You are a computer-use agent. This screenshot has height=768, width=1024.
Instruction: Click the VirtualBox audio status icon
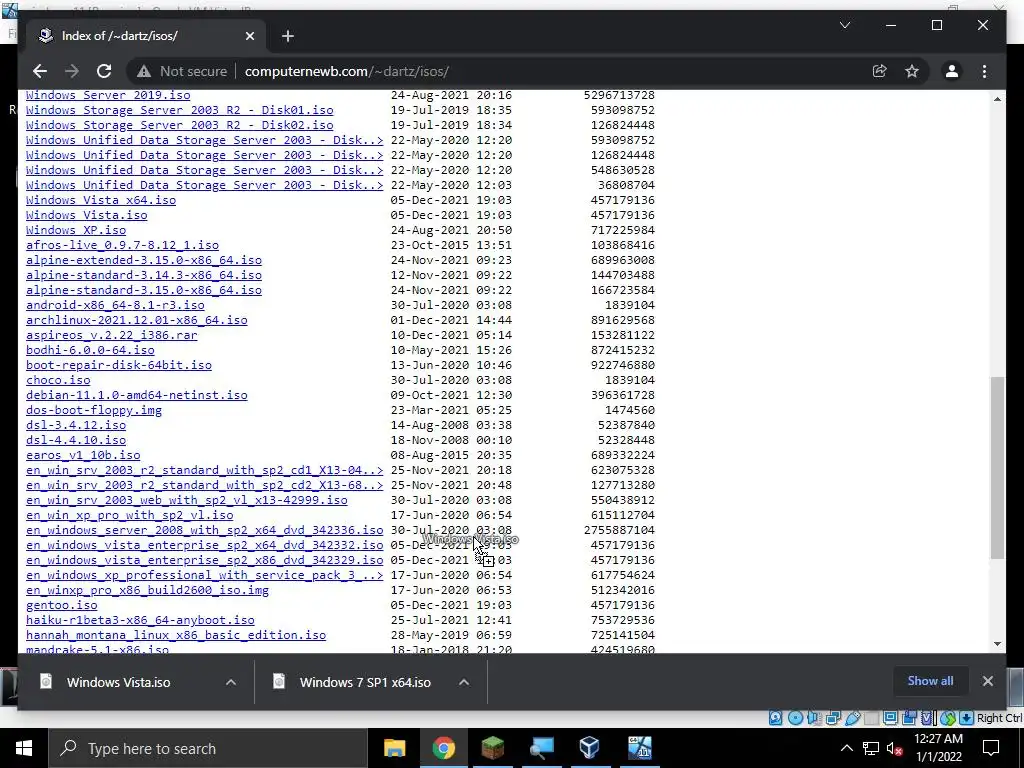click(x=814, y=718)
